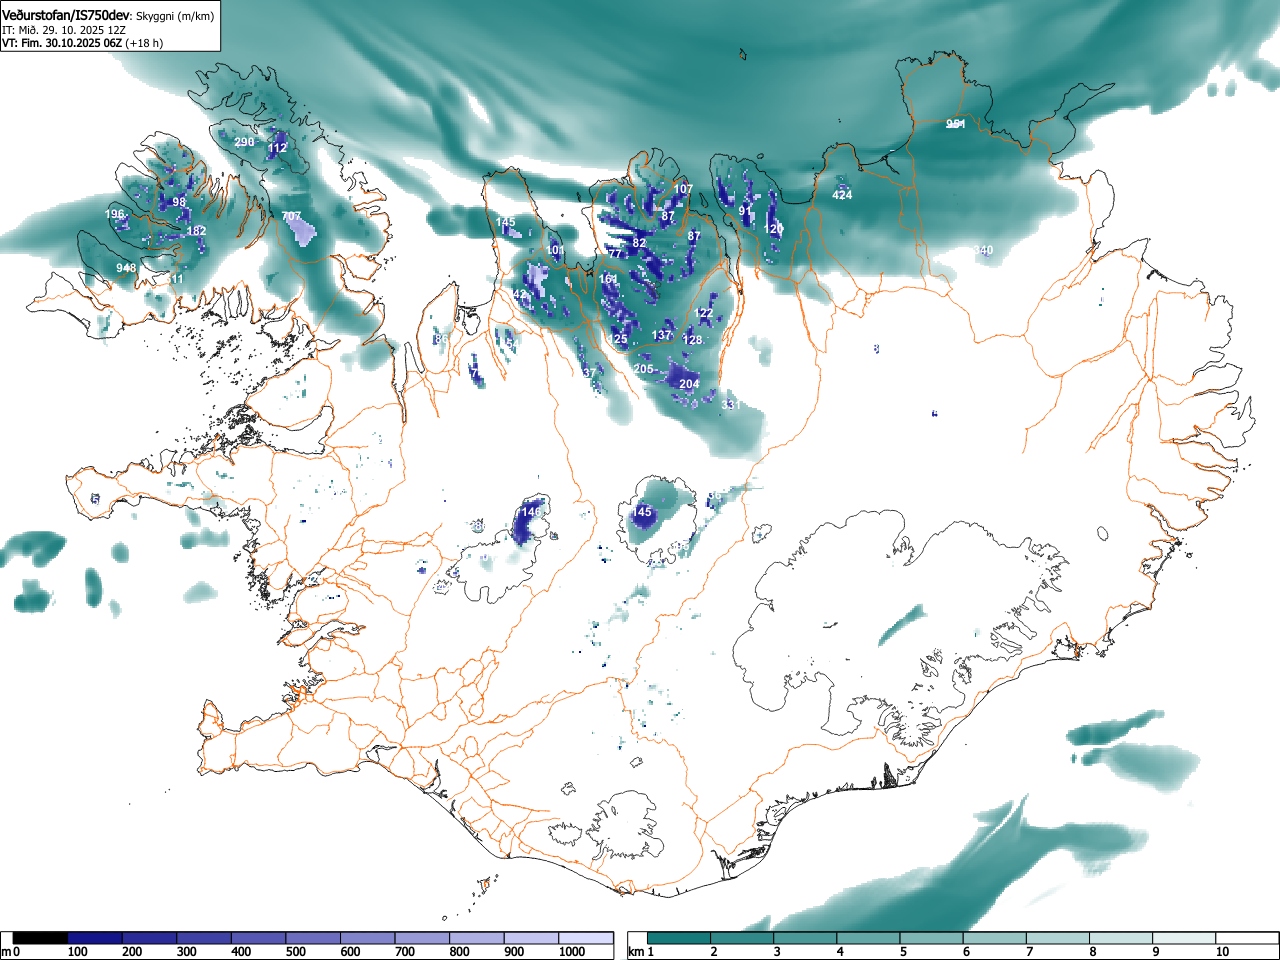This screenshot has width=1280, height=960.
Task: Select the black 0–100 m legend swatch
Action: click(41, 938)
